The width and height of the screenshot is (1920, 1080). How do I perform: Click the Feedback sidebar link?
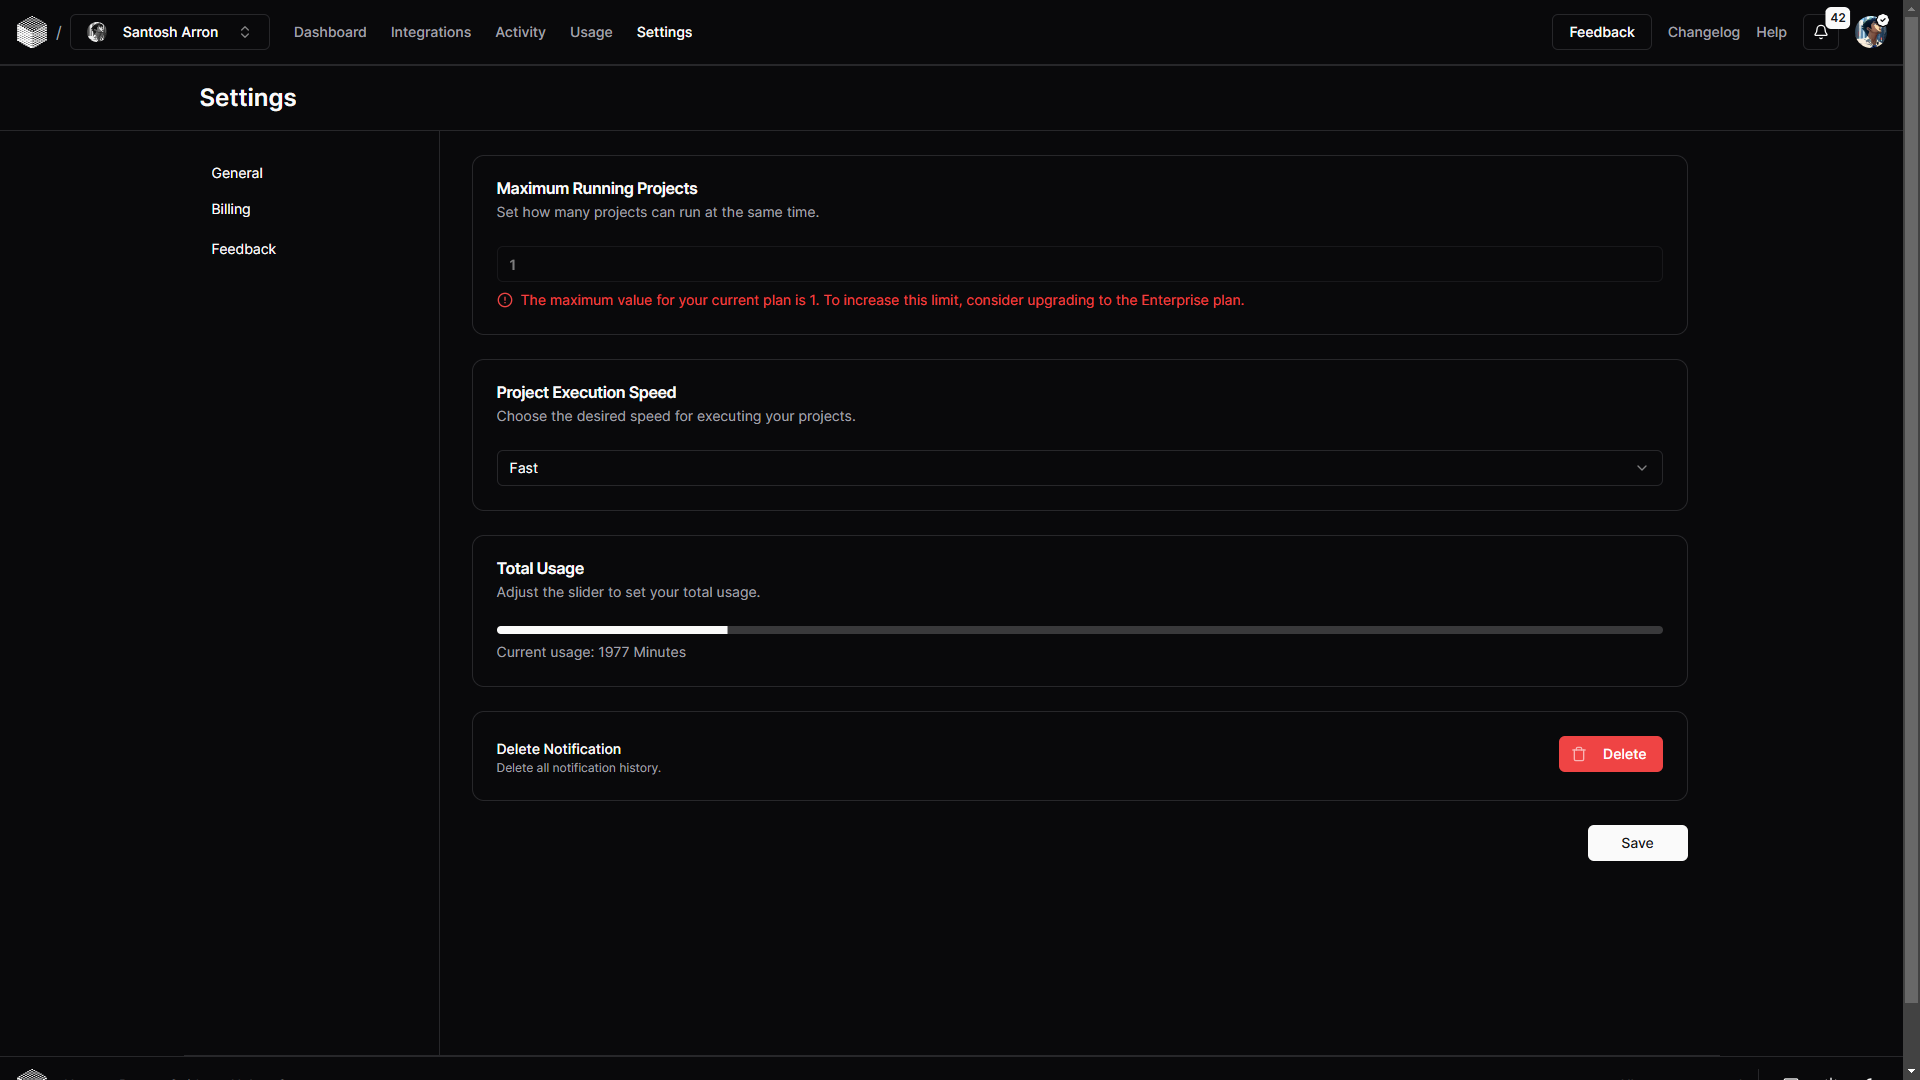tap(243, 249)
